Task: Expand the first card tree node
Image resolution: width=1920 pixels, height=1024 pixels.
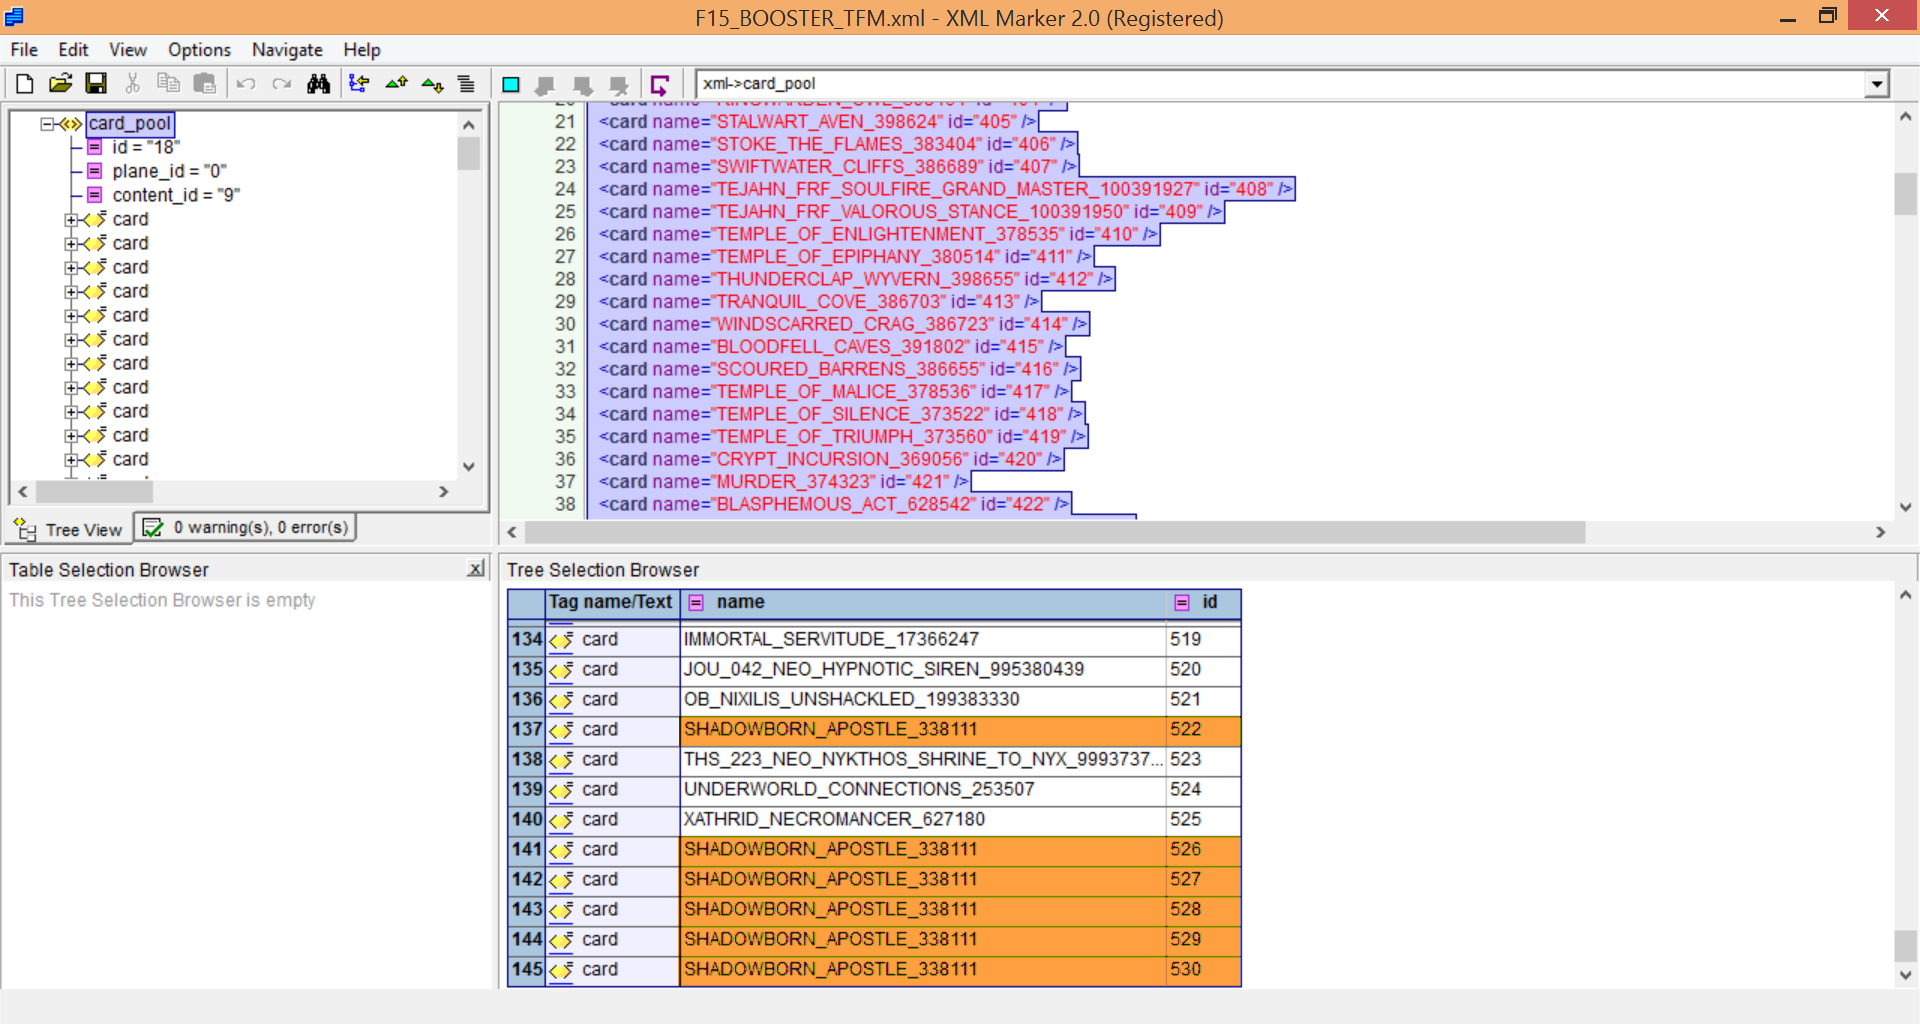Action: 71,220
